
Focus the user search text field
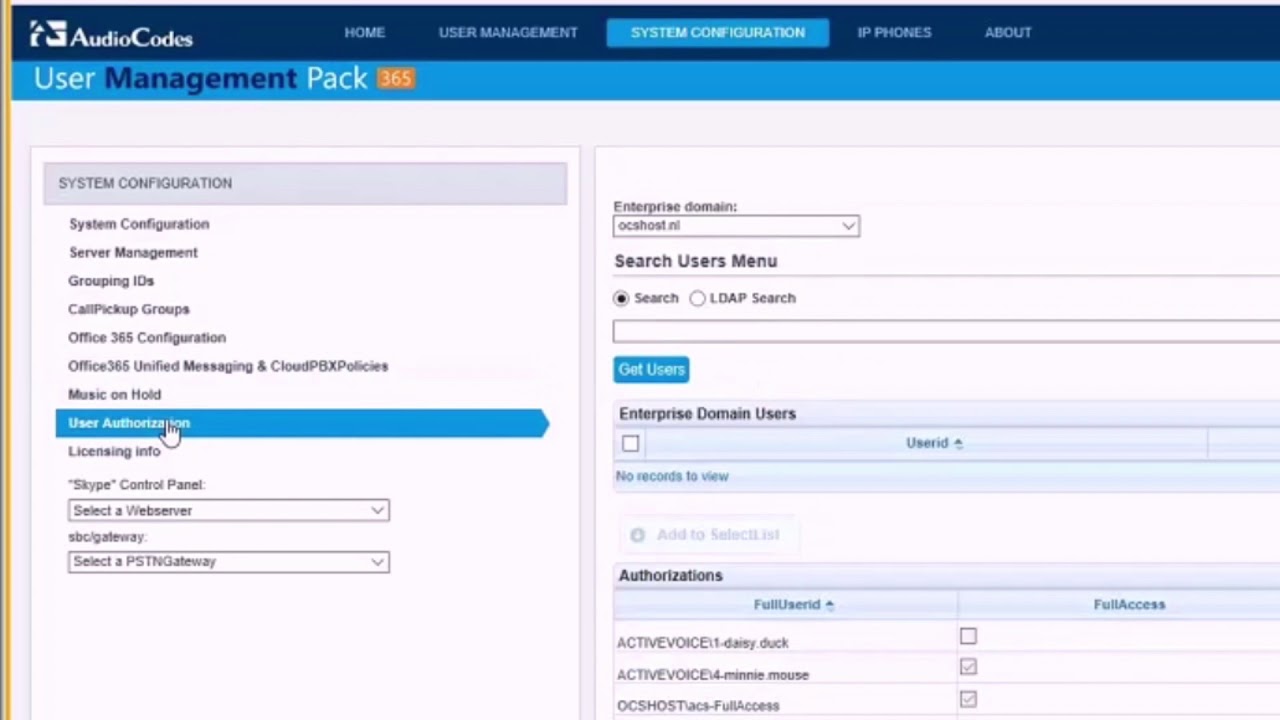point(946,331)
